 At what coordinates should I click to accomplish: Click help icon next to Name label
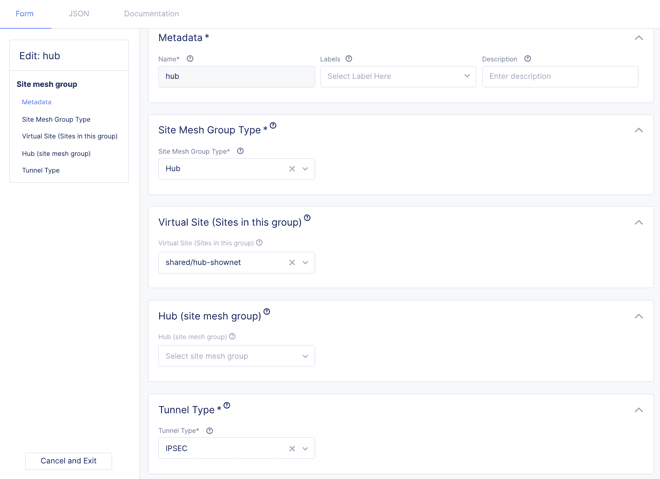click(190, 59)
